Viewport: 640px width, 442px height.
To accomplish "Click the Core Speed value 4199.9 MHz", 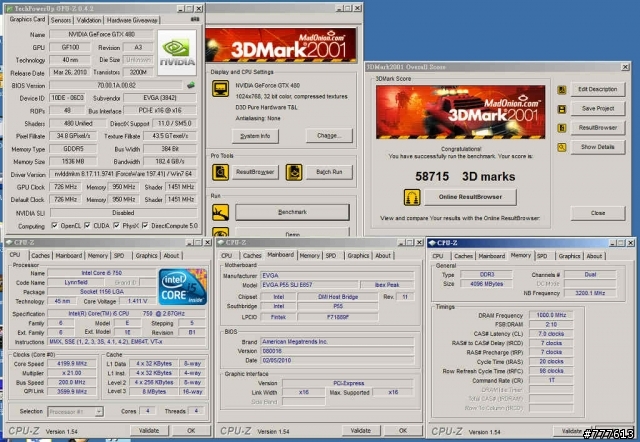I will 72,363.
